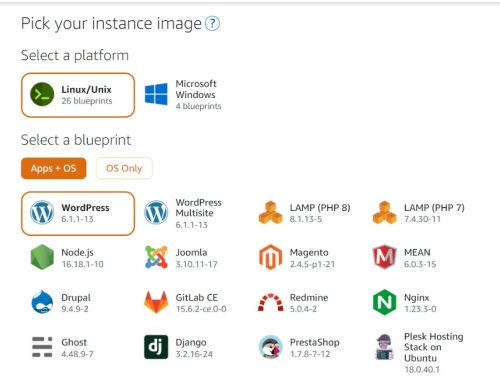Screen dimensions: 500x383
Task: Click the Nginx blueprint label
Action: coord(417,298)
